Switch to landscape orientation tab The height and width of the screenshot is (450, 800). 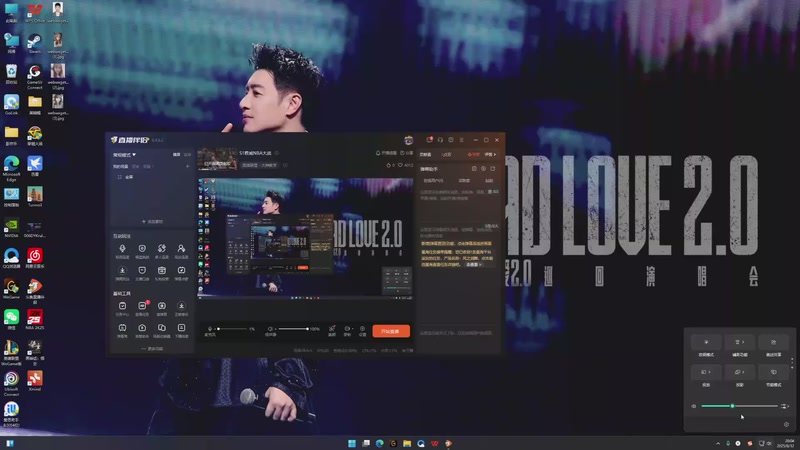pyautogui.click(x=177, y=155)
